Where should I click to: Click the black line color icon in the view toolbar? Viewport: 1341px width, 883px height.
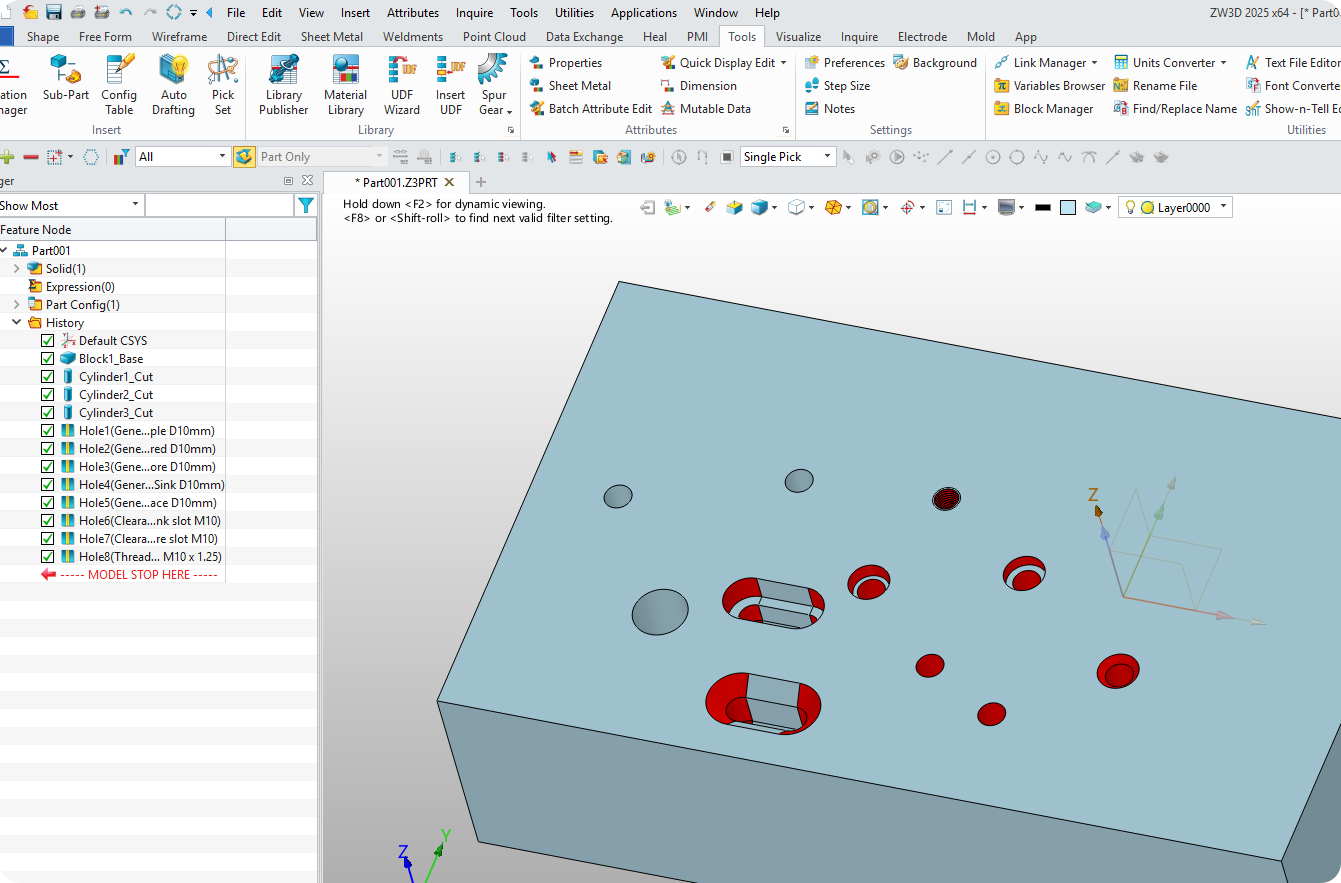point(1043,207)
